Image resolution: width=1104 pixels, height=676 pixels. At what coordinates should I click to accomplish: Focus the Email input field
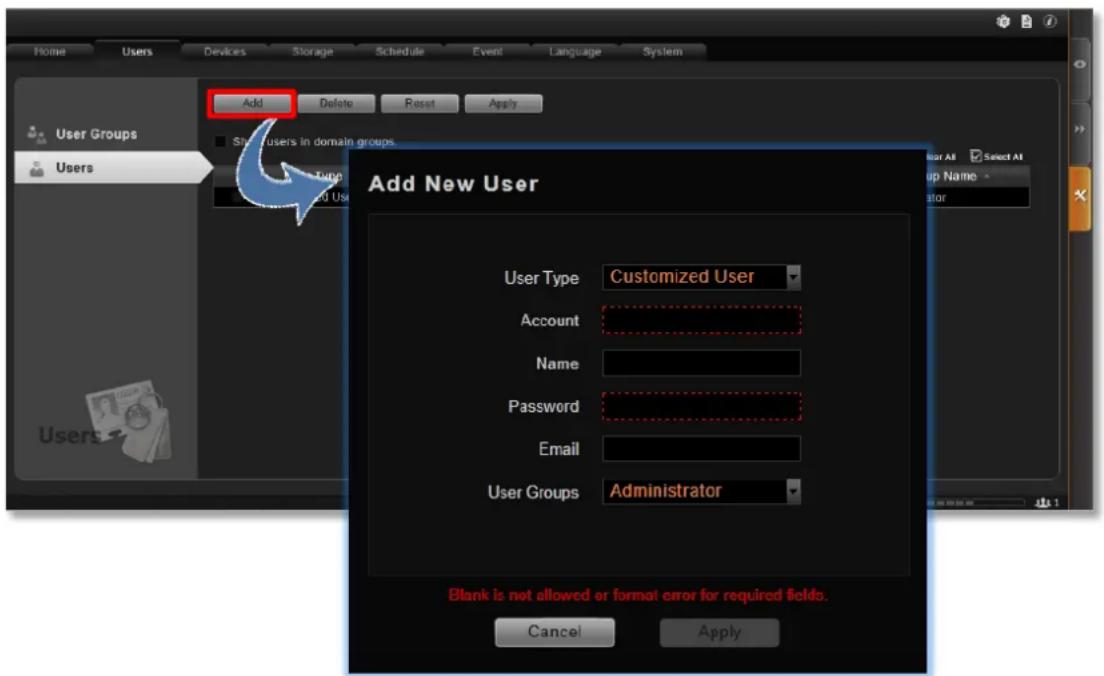[701, 449]
